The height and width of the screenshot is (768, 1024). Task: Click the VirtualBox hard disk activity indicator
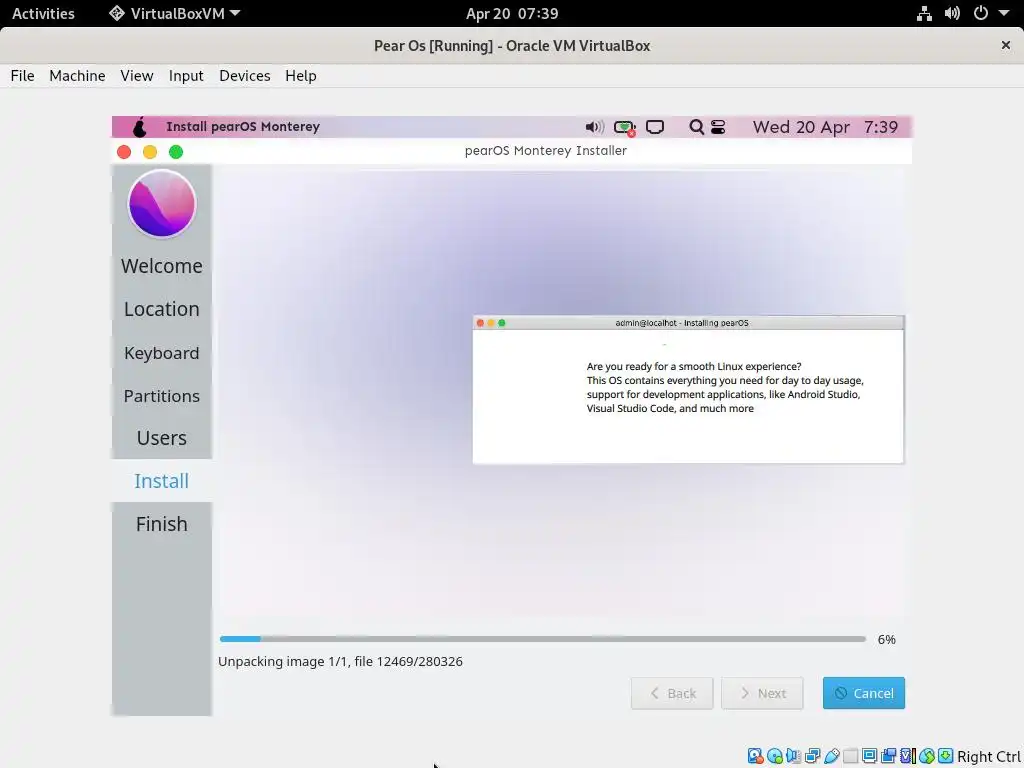tap(756, 756)
